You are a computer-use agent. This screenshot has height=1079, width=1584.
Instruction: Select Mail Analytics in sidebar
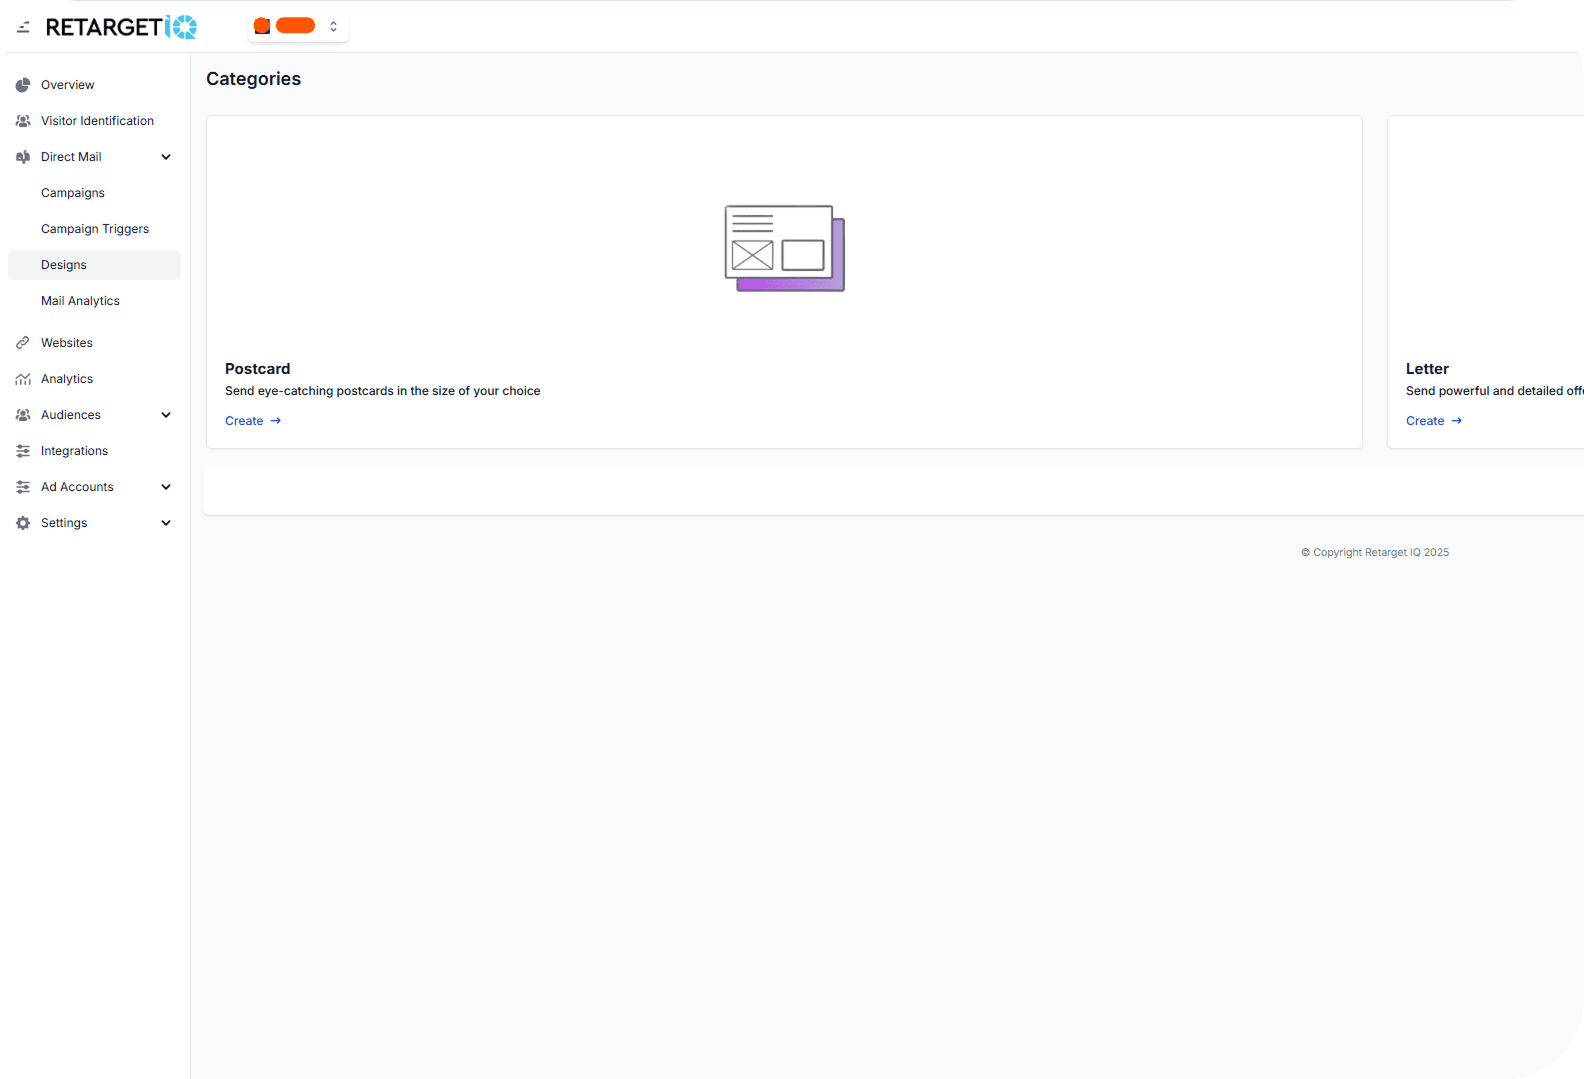pos(80,301)
